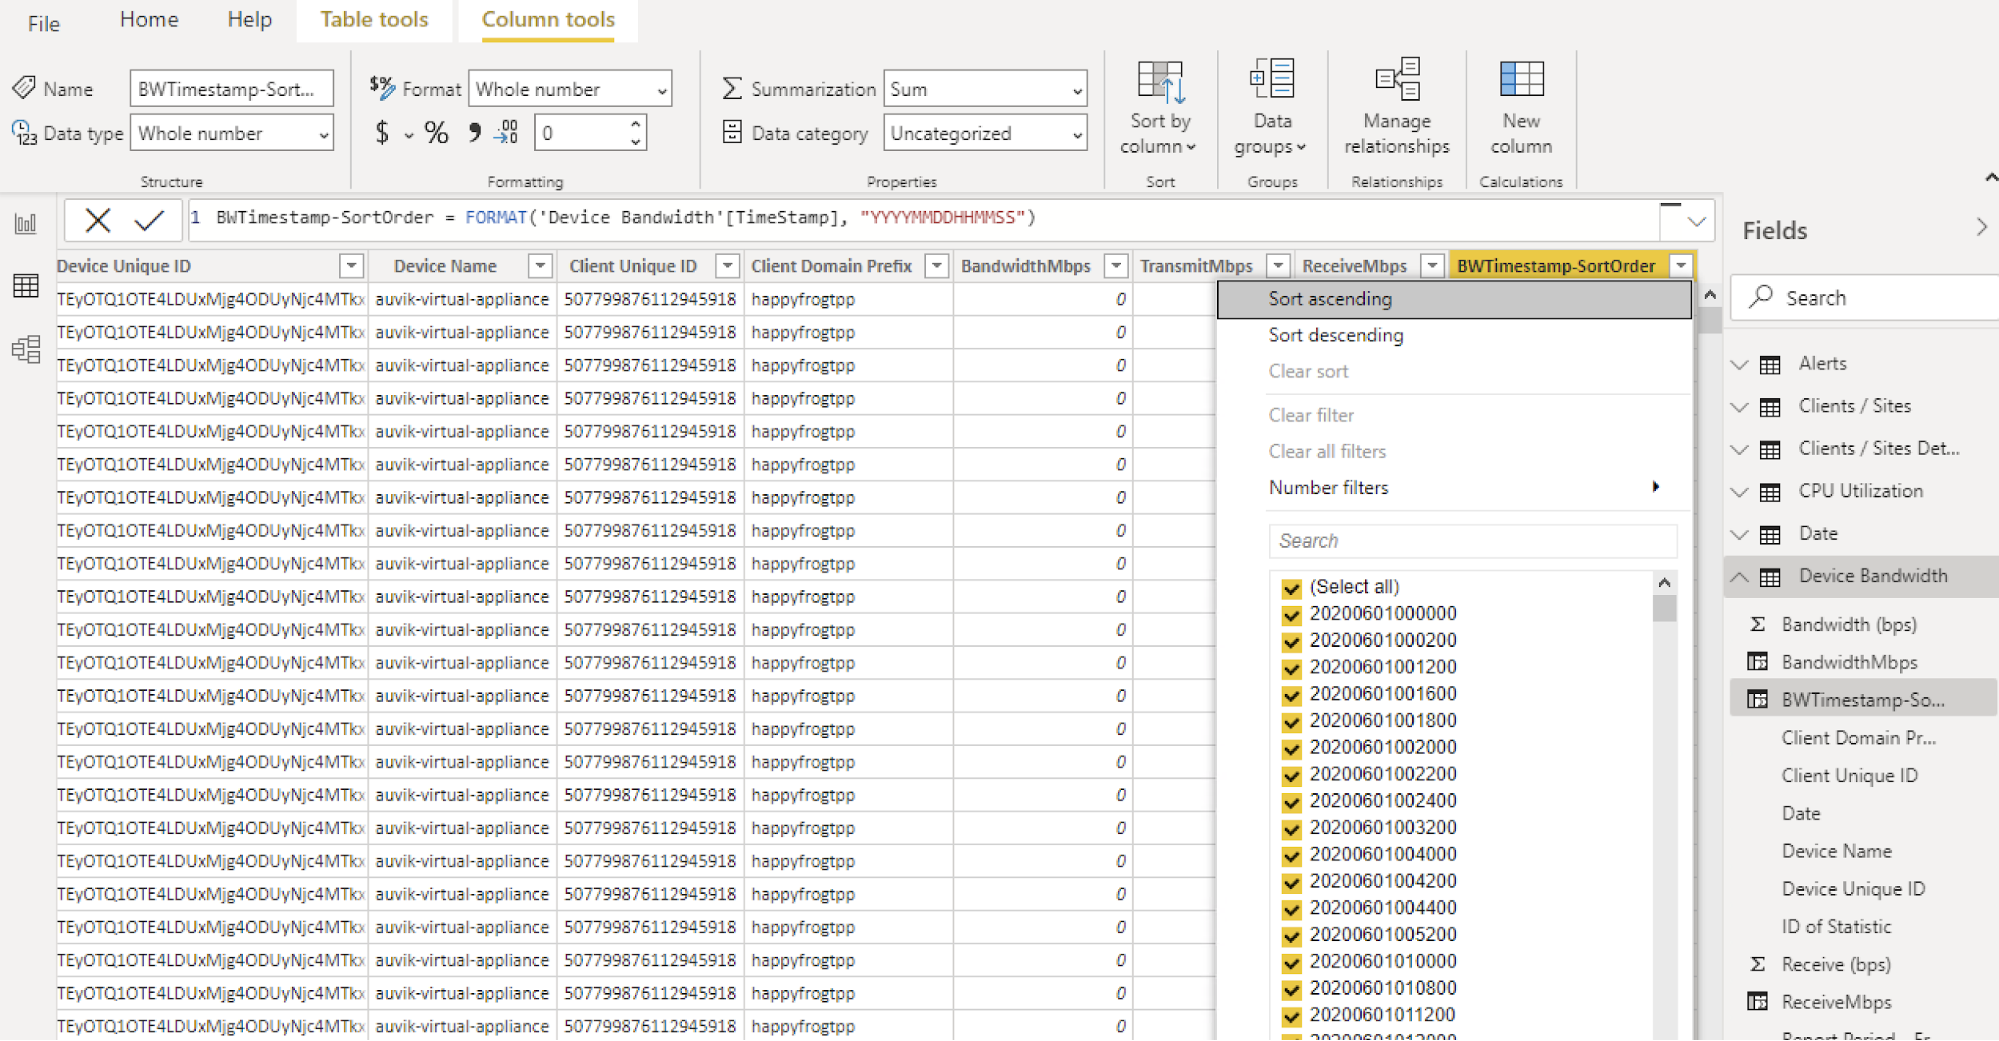Screen dimensions: 1999x1041
Task: Toggle thousands separator comma icon
Action: (x=474, y=132)
